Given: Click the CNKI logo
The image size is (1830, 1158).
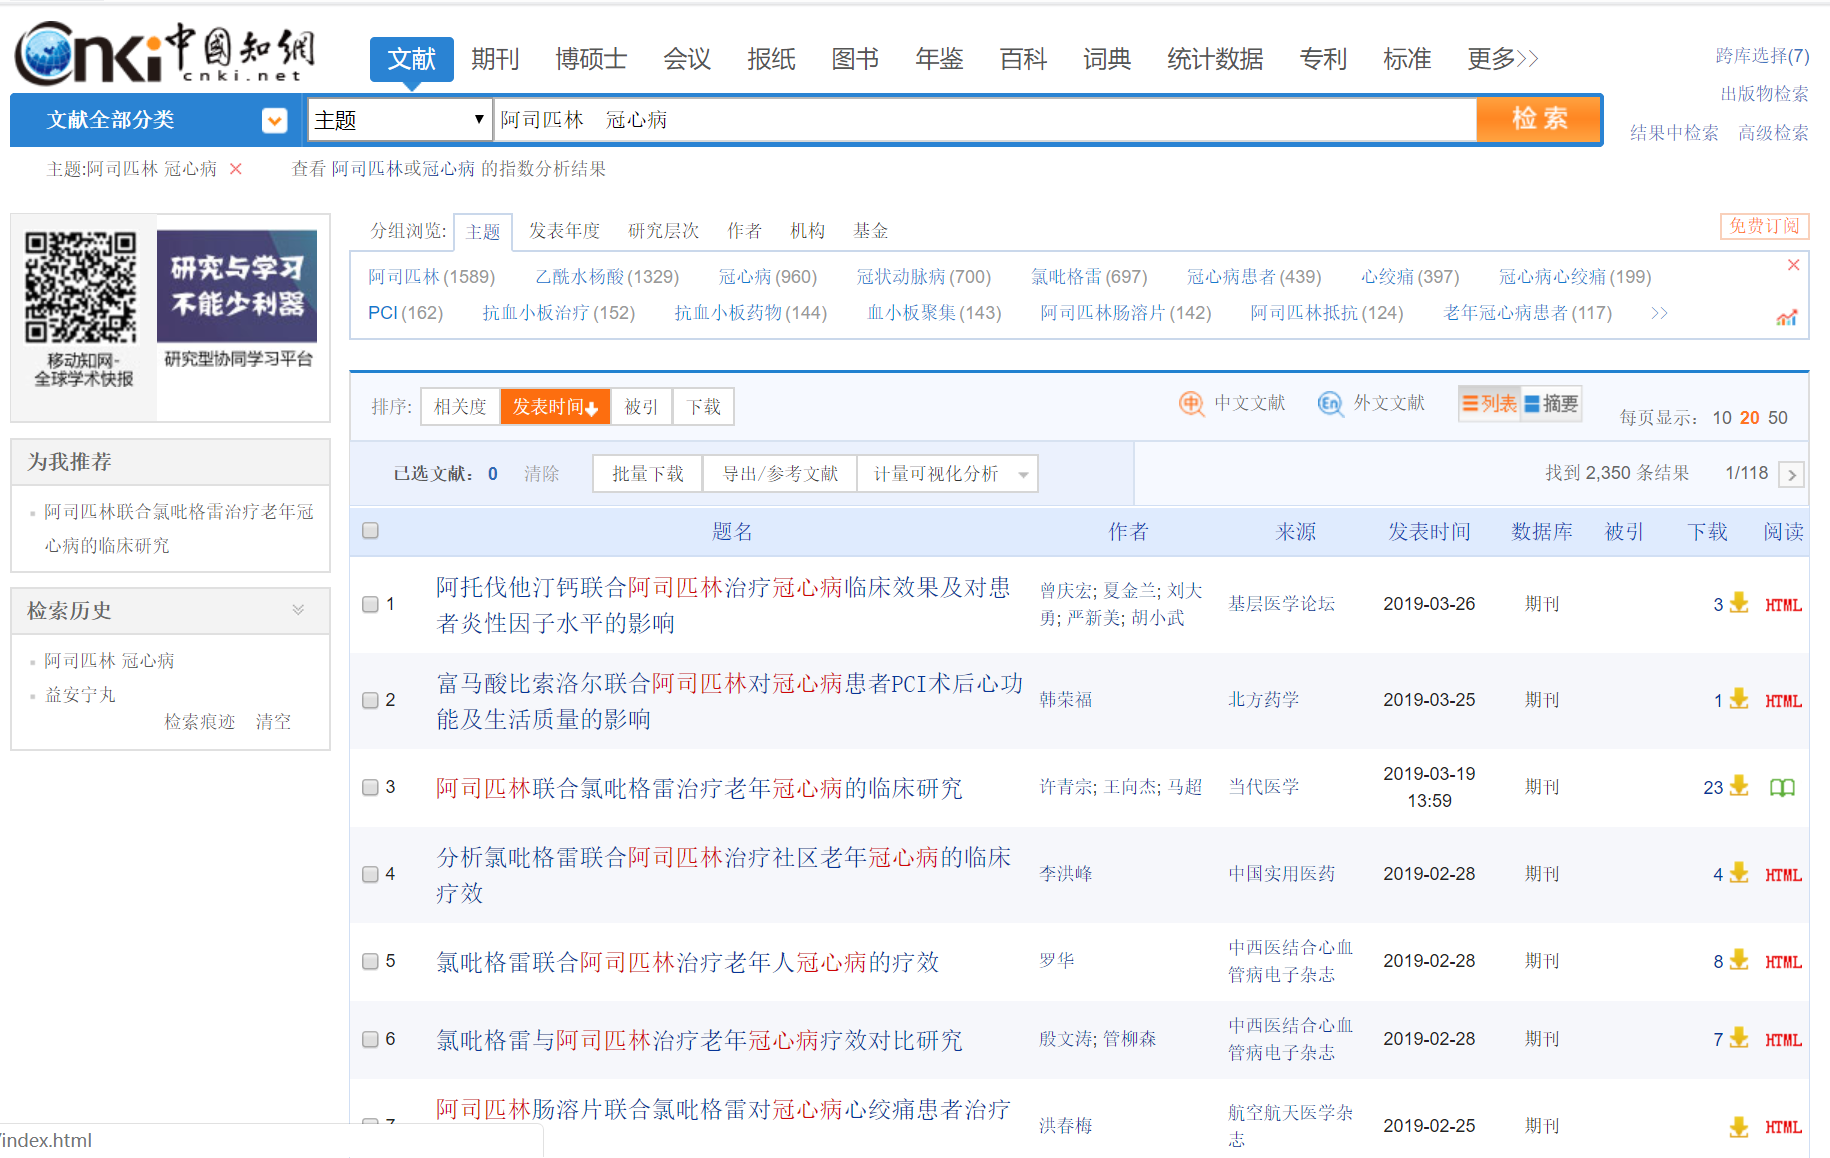Looking at the screenshot, I should click(166, 54).
